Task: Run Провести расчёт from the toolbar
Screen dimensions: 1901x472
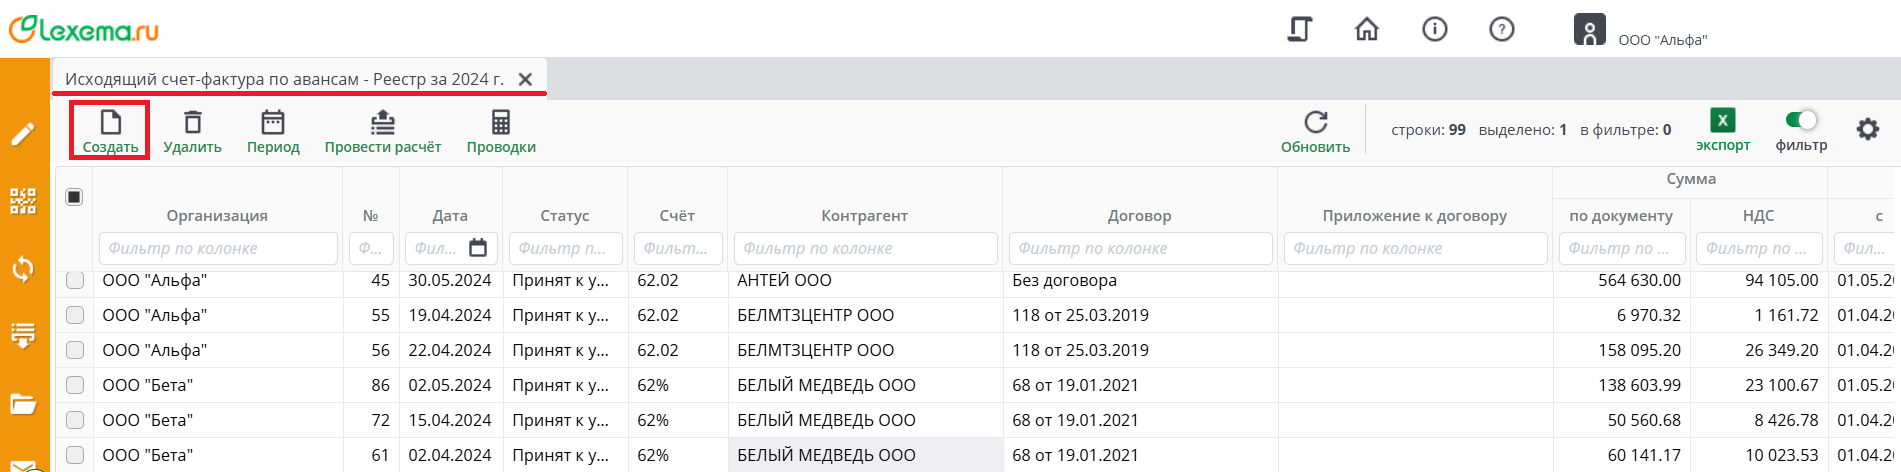Action: click(x=382, y=123)
